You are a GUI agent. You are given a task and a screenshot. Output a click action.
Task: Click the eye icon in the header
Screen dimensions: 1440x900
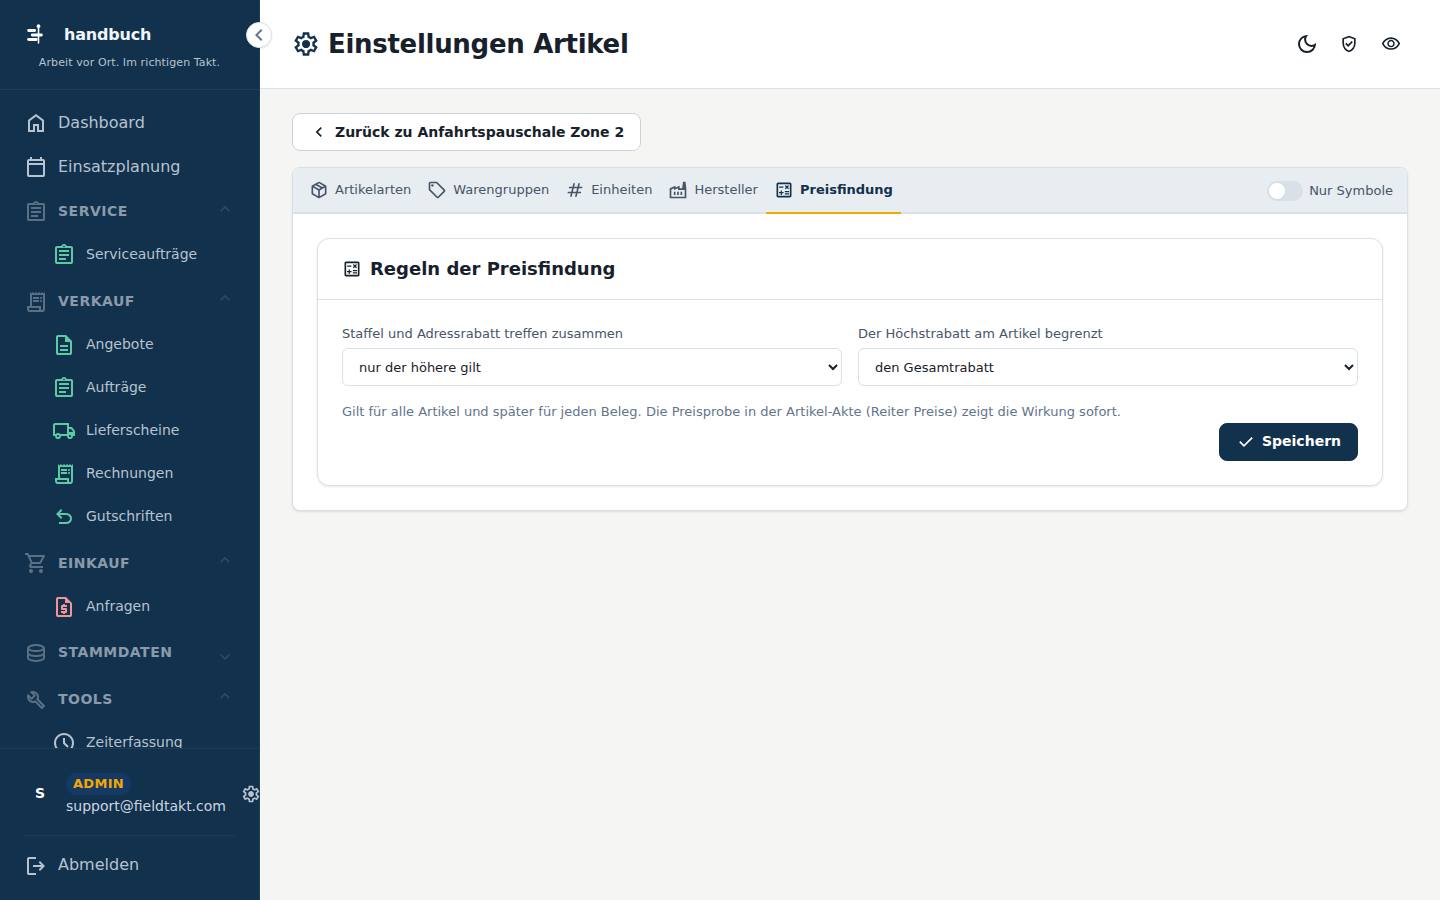click(x=1391, y=44)
